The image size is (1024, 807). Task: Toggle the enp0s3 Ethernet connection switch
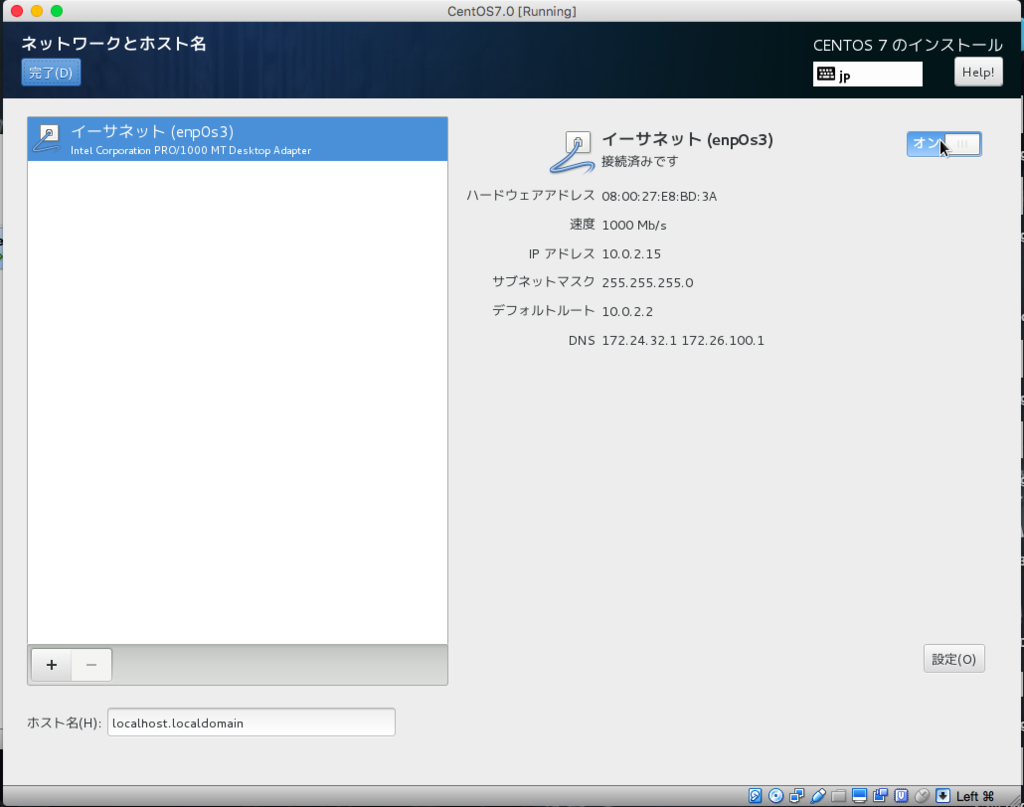pyautogui.click(x=944, y=144)
